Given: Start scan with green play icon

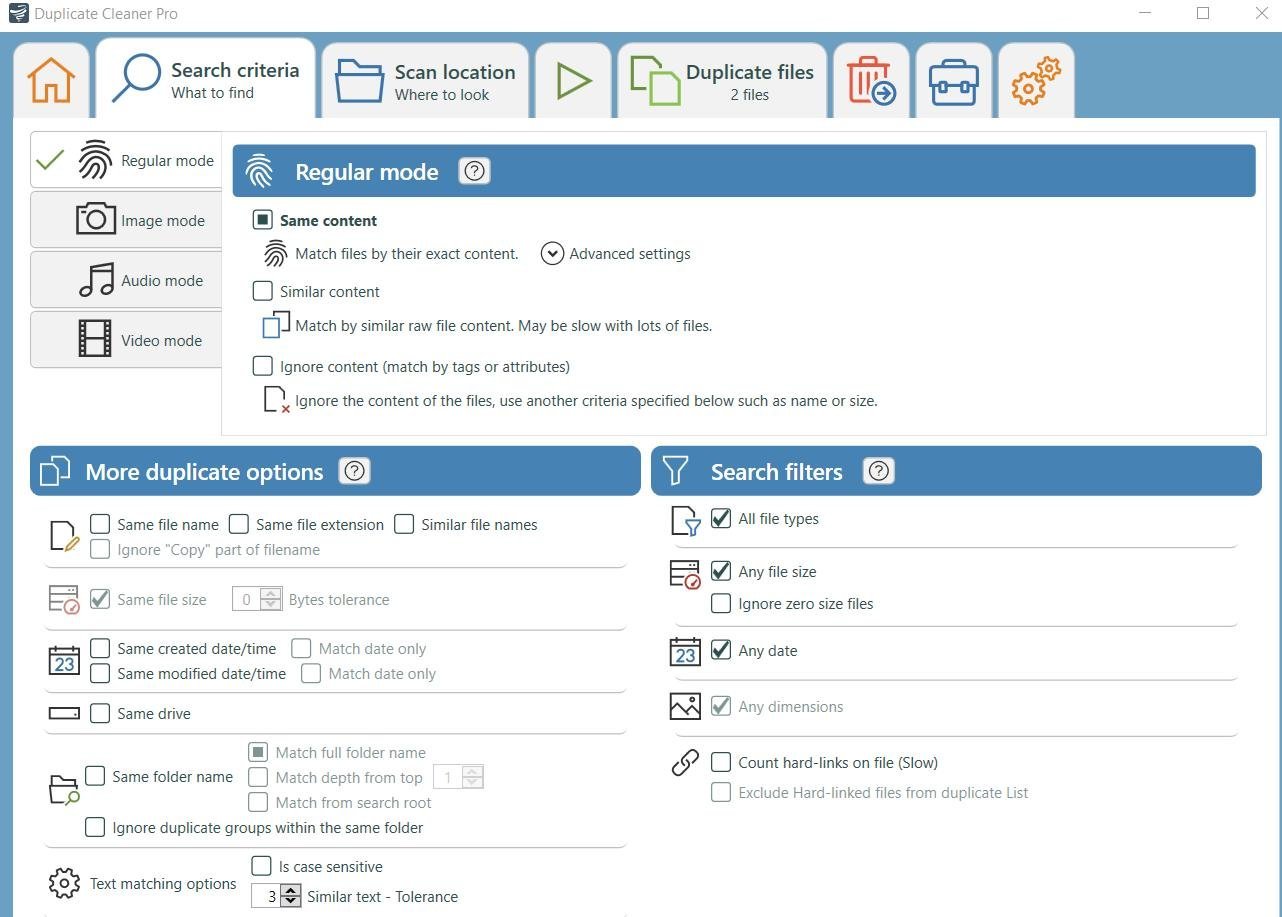Looking at the screenshot, I should [573, 81].
